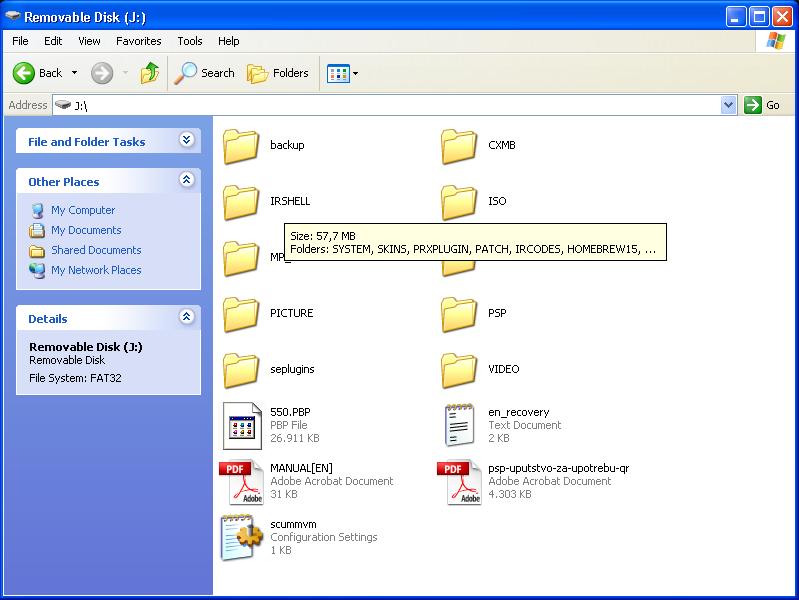Click the Windows flag logo

tap(776, 41)
